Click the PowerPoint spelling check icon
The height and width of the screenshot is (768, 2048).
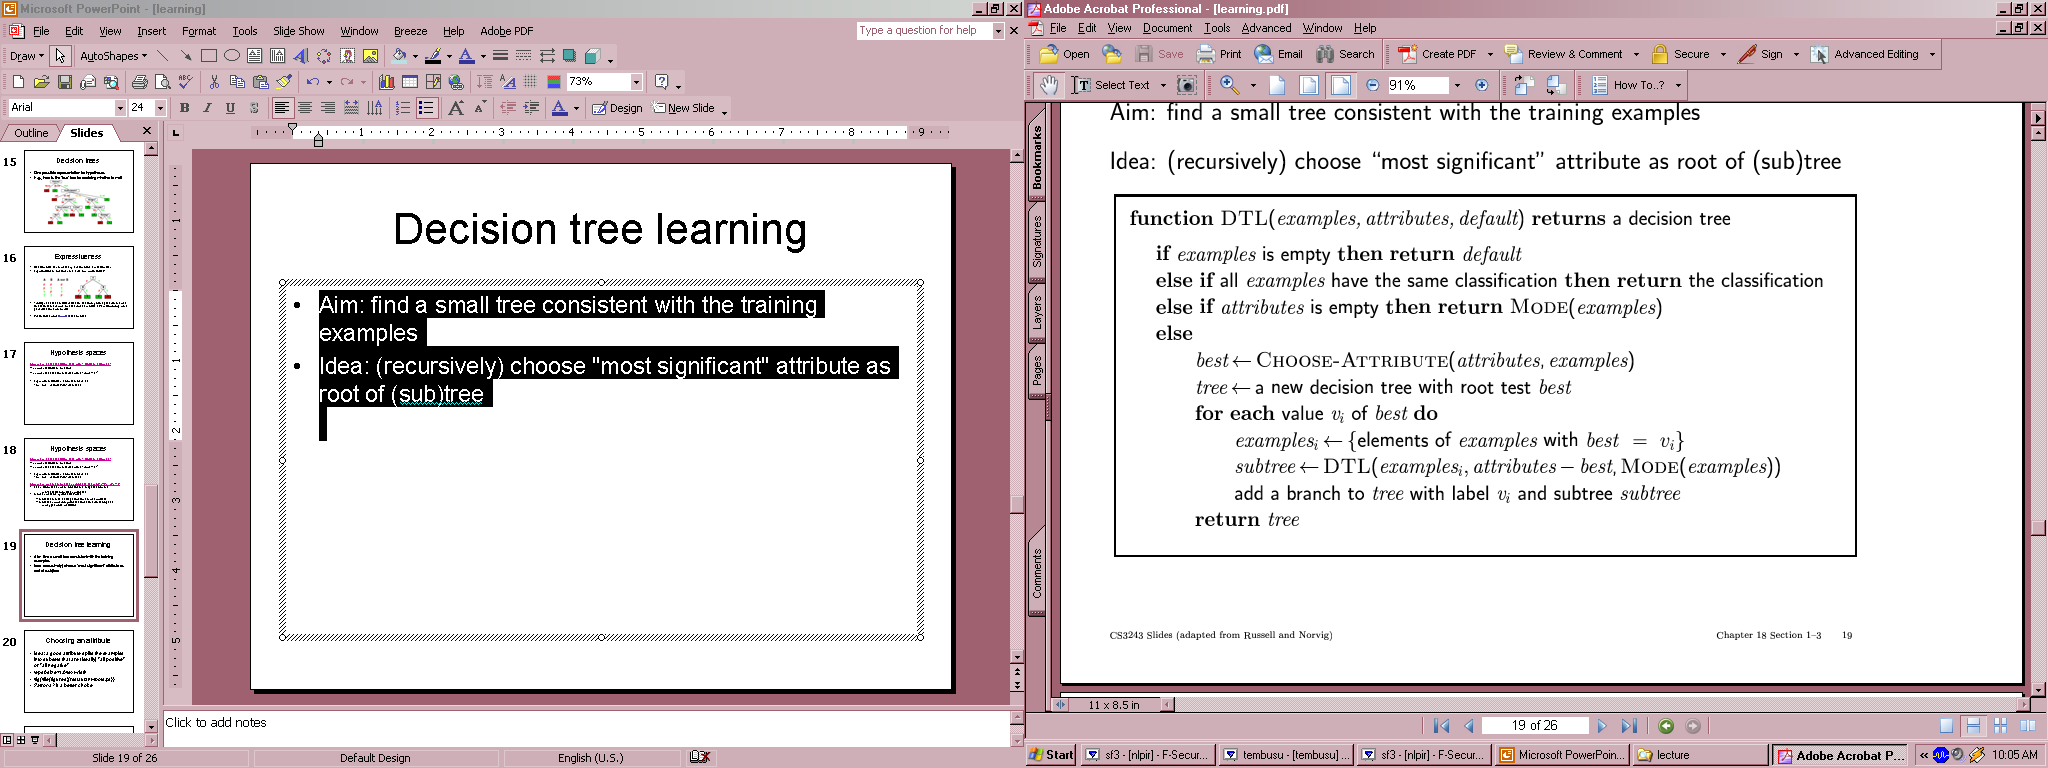(x=185, y=82)
